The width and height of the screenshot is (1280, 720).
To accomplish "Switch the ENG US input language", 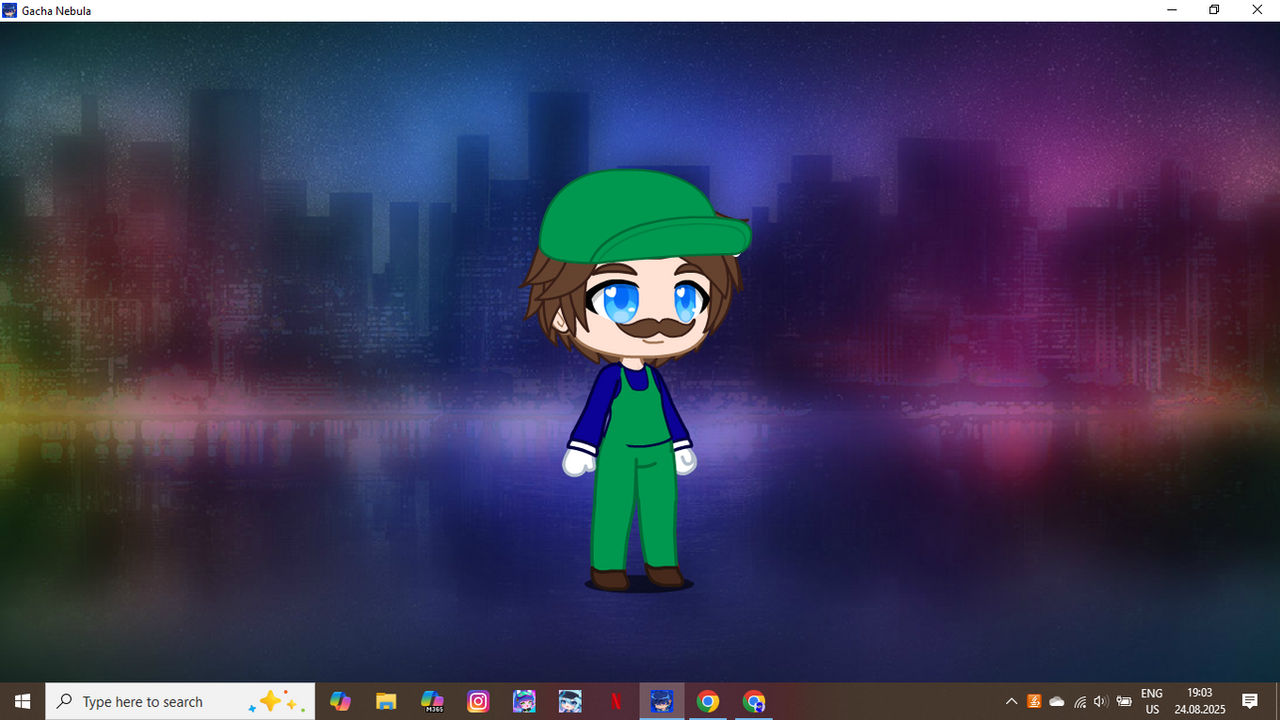I will tap(1152, 701).
